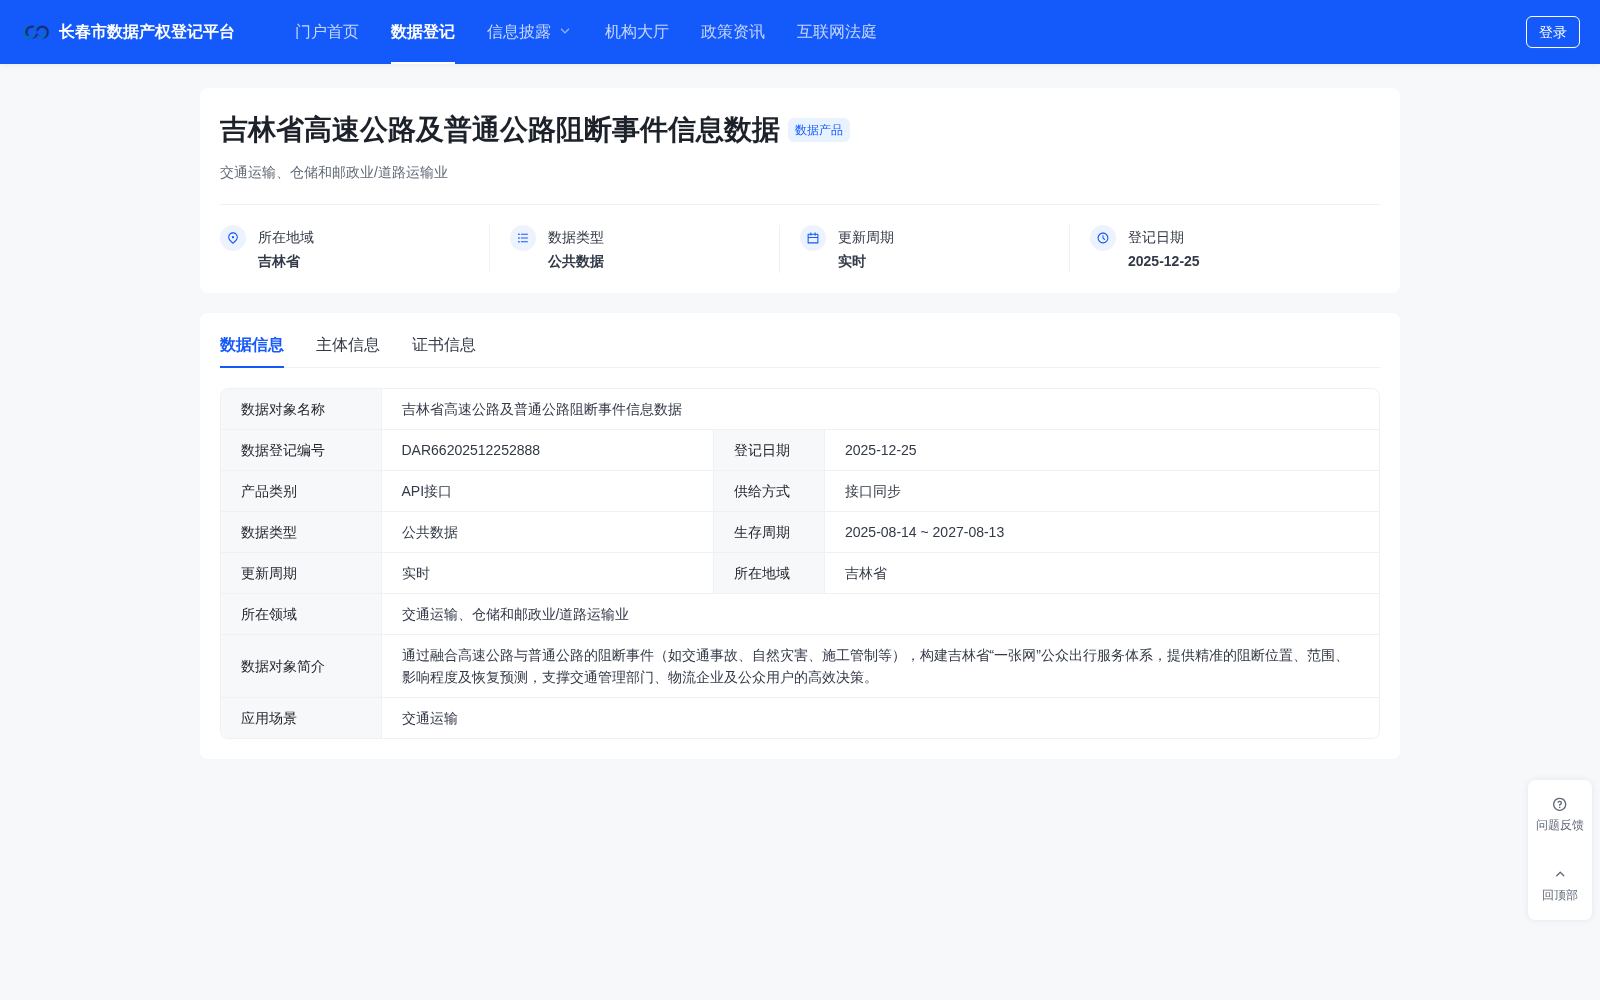1600x1000 pixels.
Task: Open 互联网法庭 navigation item
Action: [x=837, y=32]
